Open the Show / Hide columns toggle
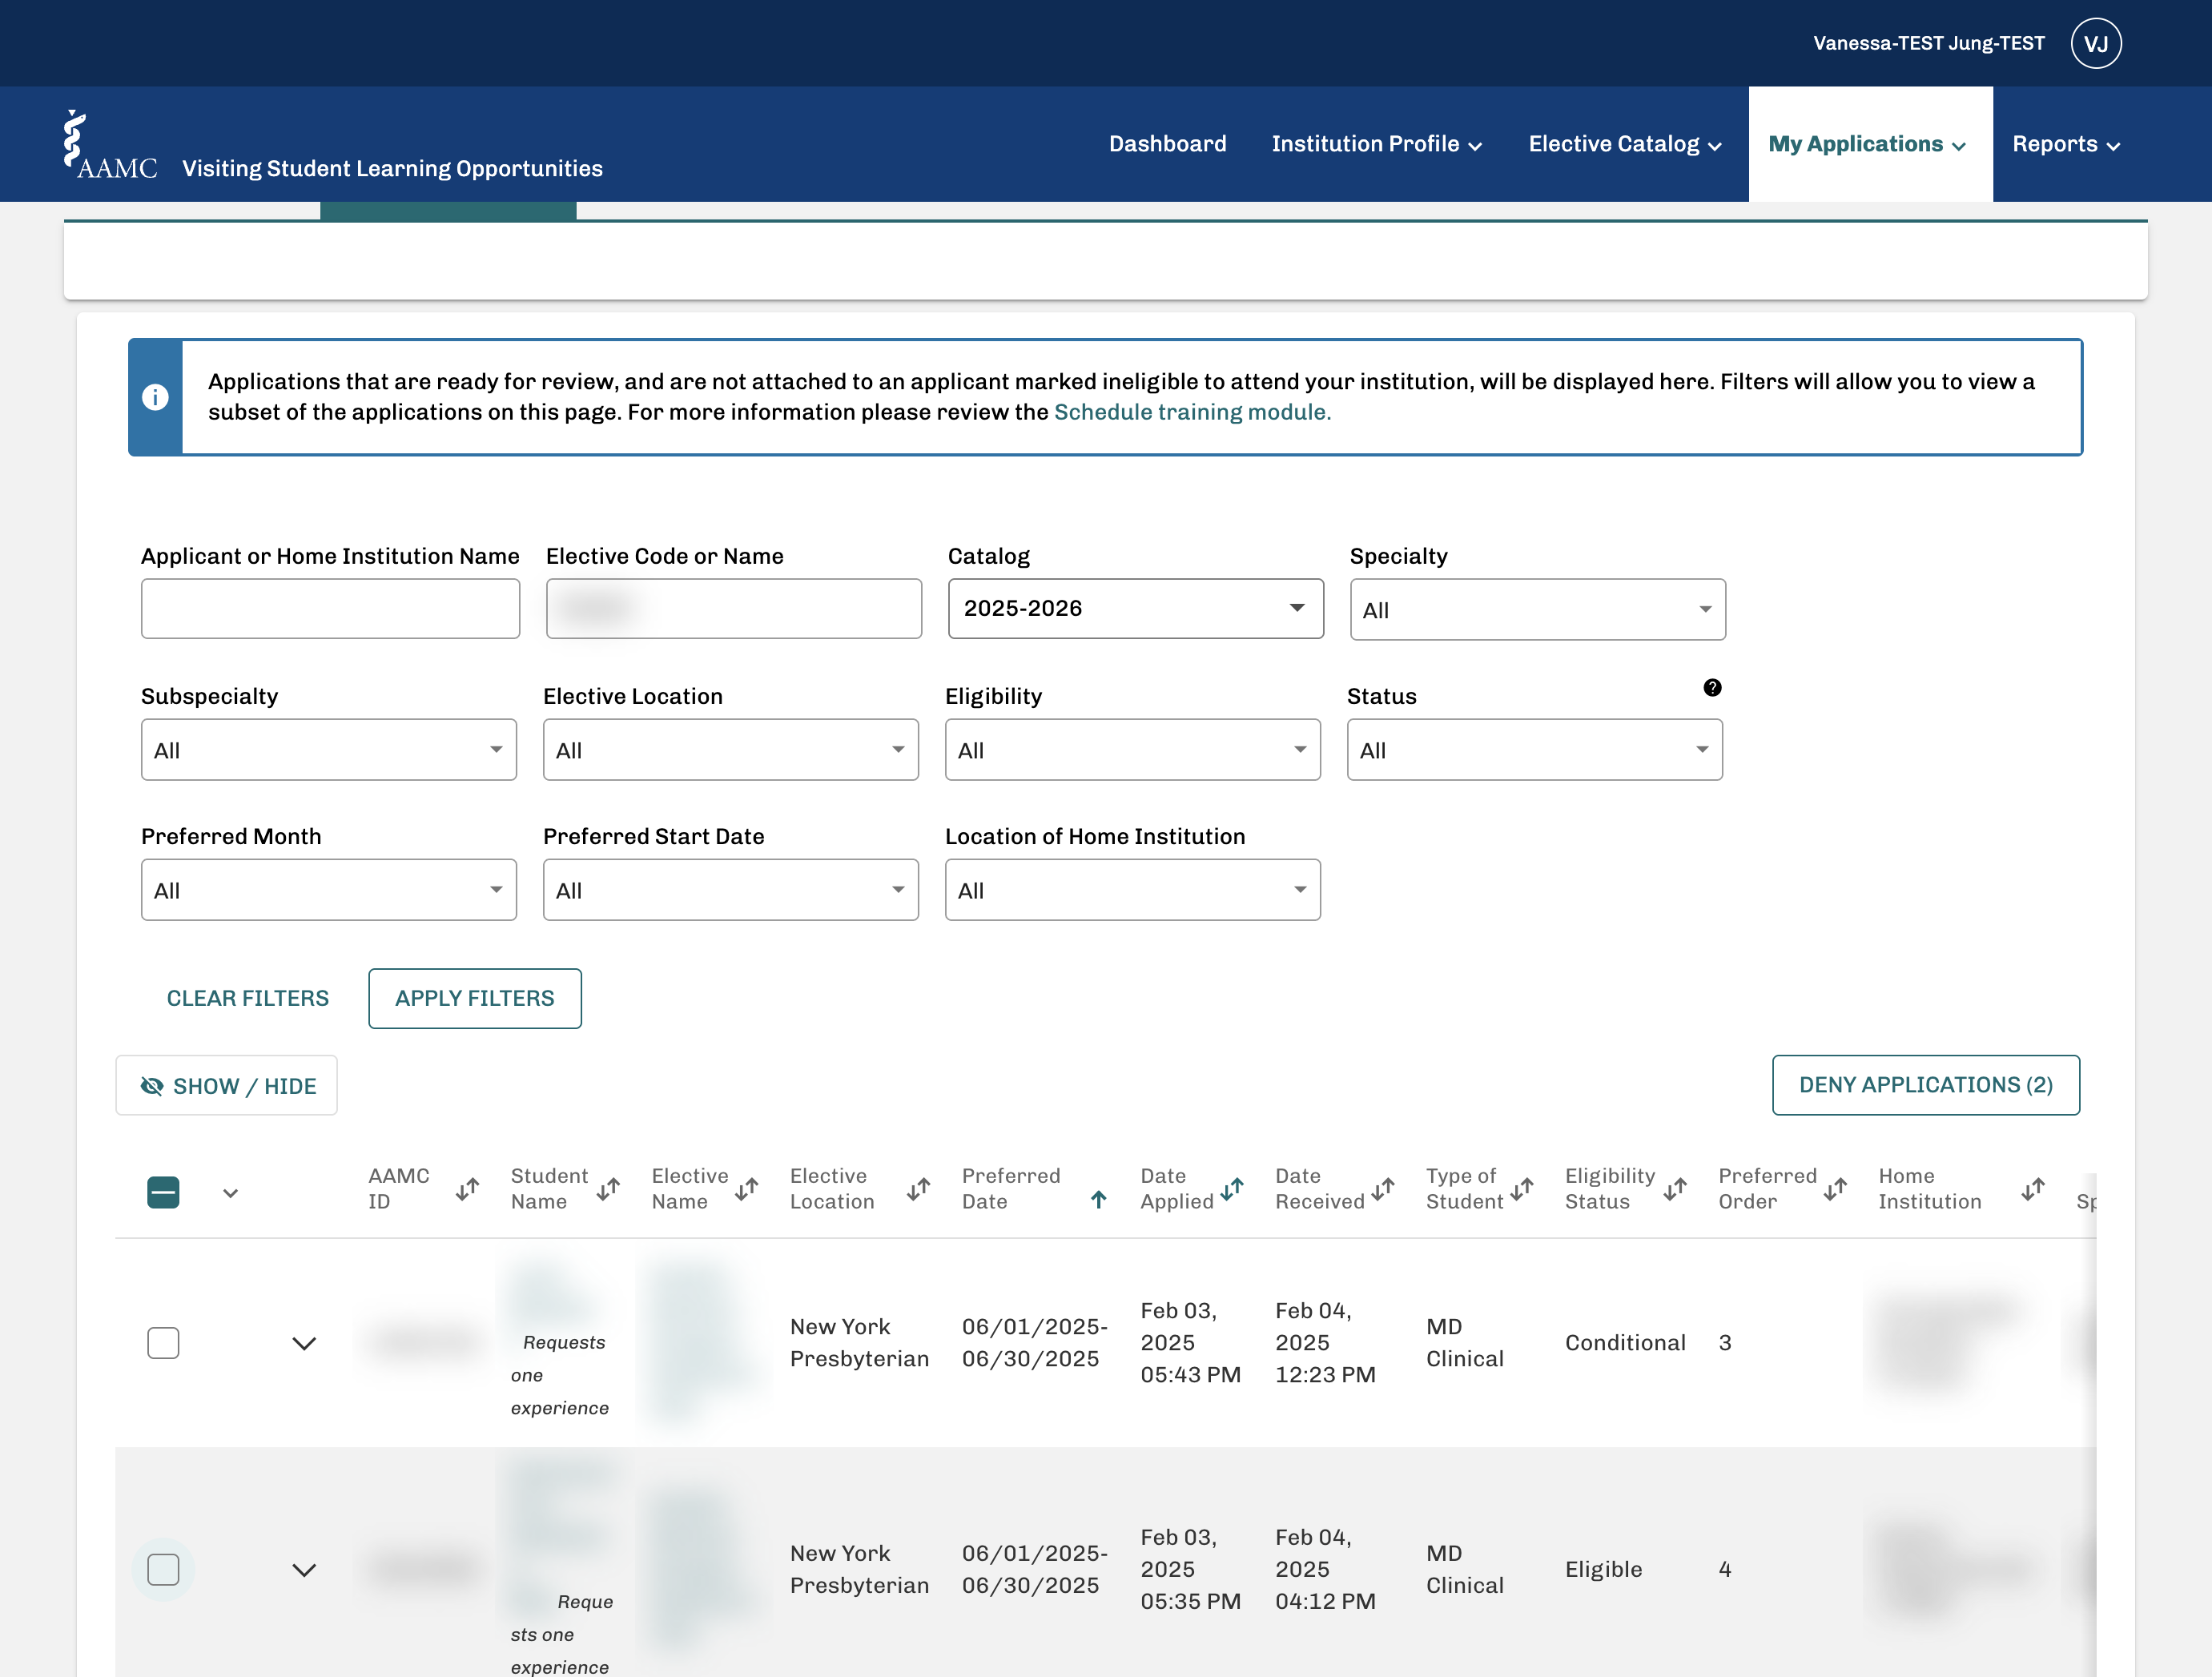The height and width of the screenshot is (1677, 2212). point(227,1085)
